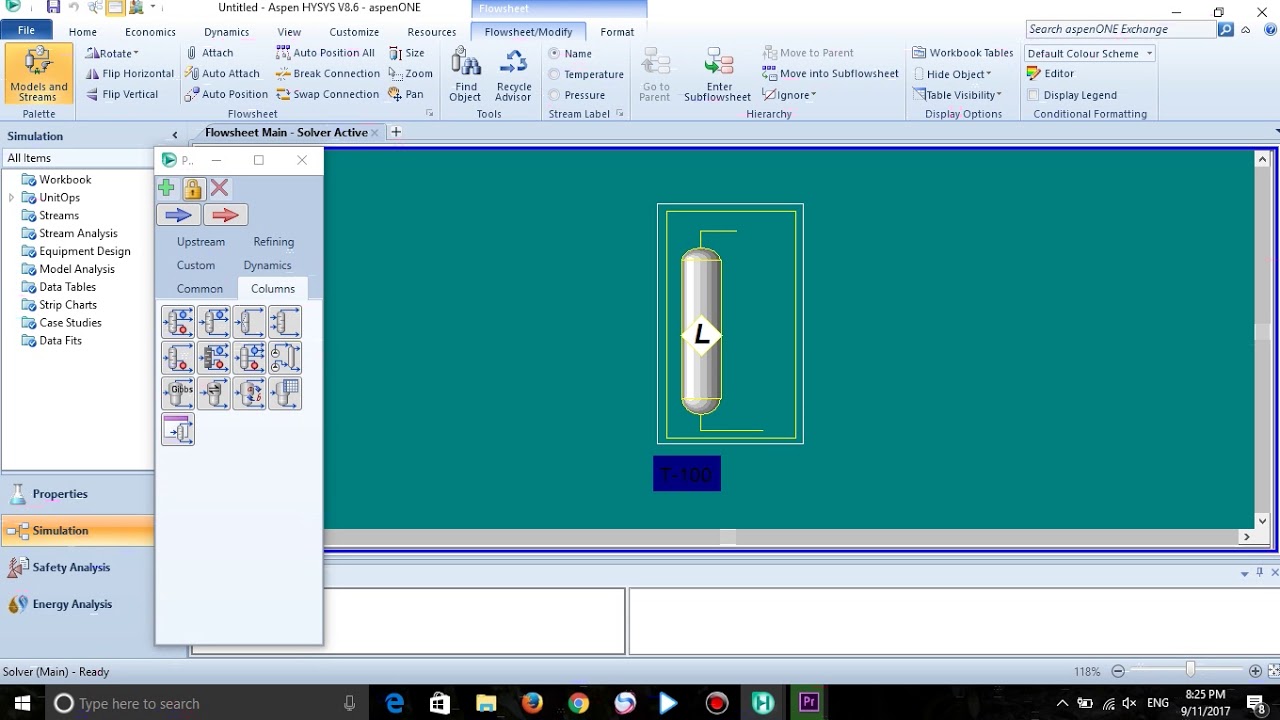Select the first column icon in palette's top row
The height and width of the screenshot is (720, 1280).
(178, 322)
